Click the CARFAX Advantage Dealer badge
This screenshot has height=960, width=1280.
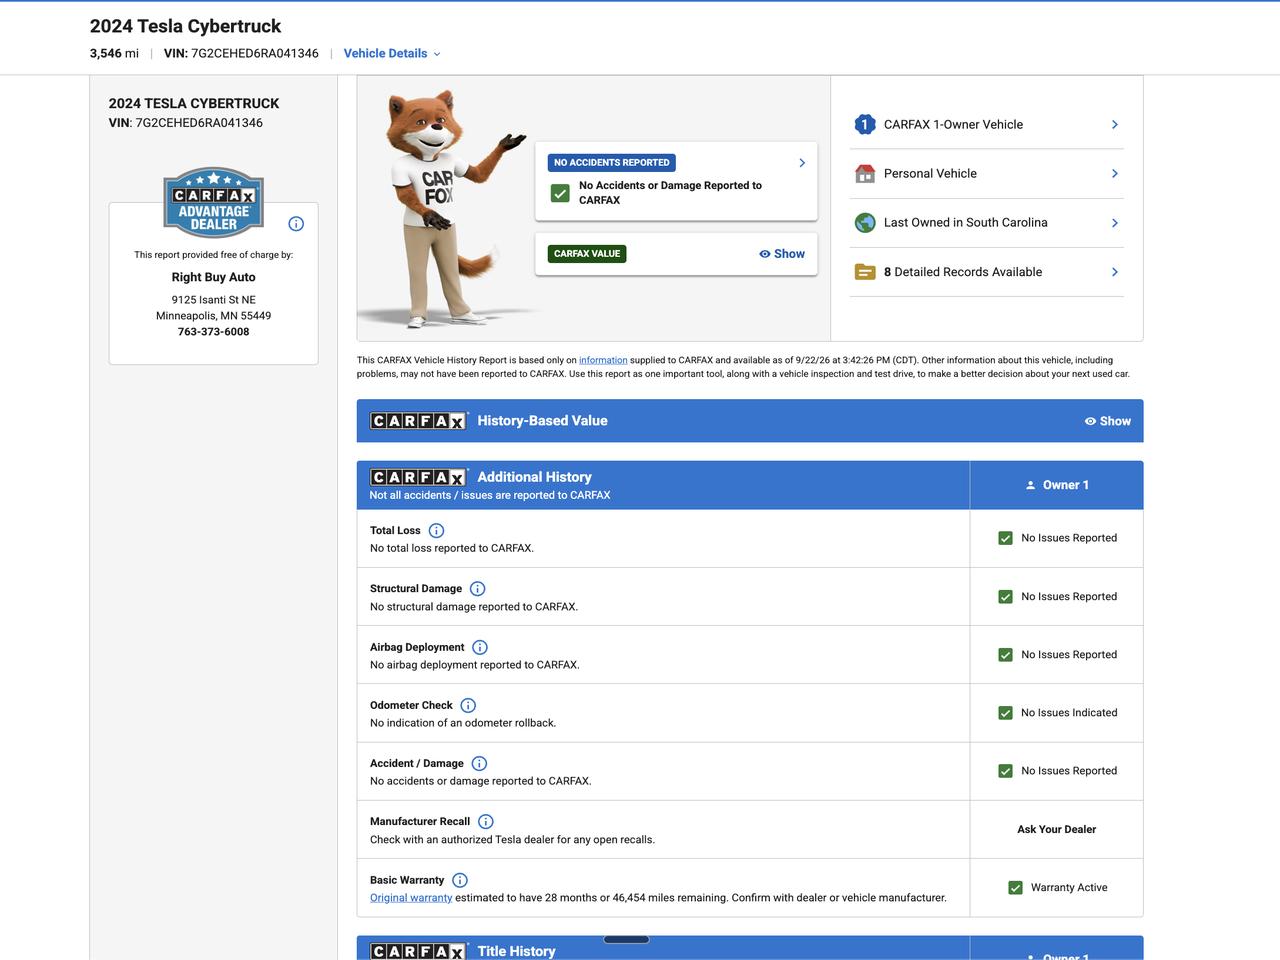213,203
